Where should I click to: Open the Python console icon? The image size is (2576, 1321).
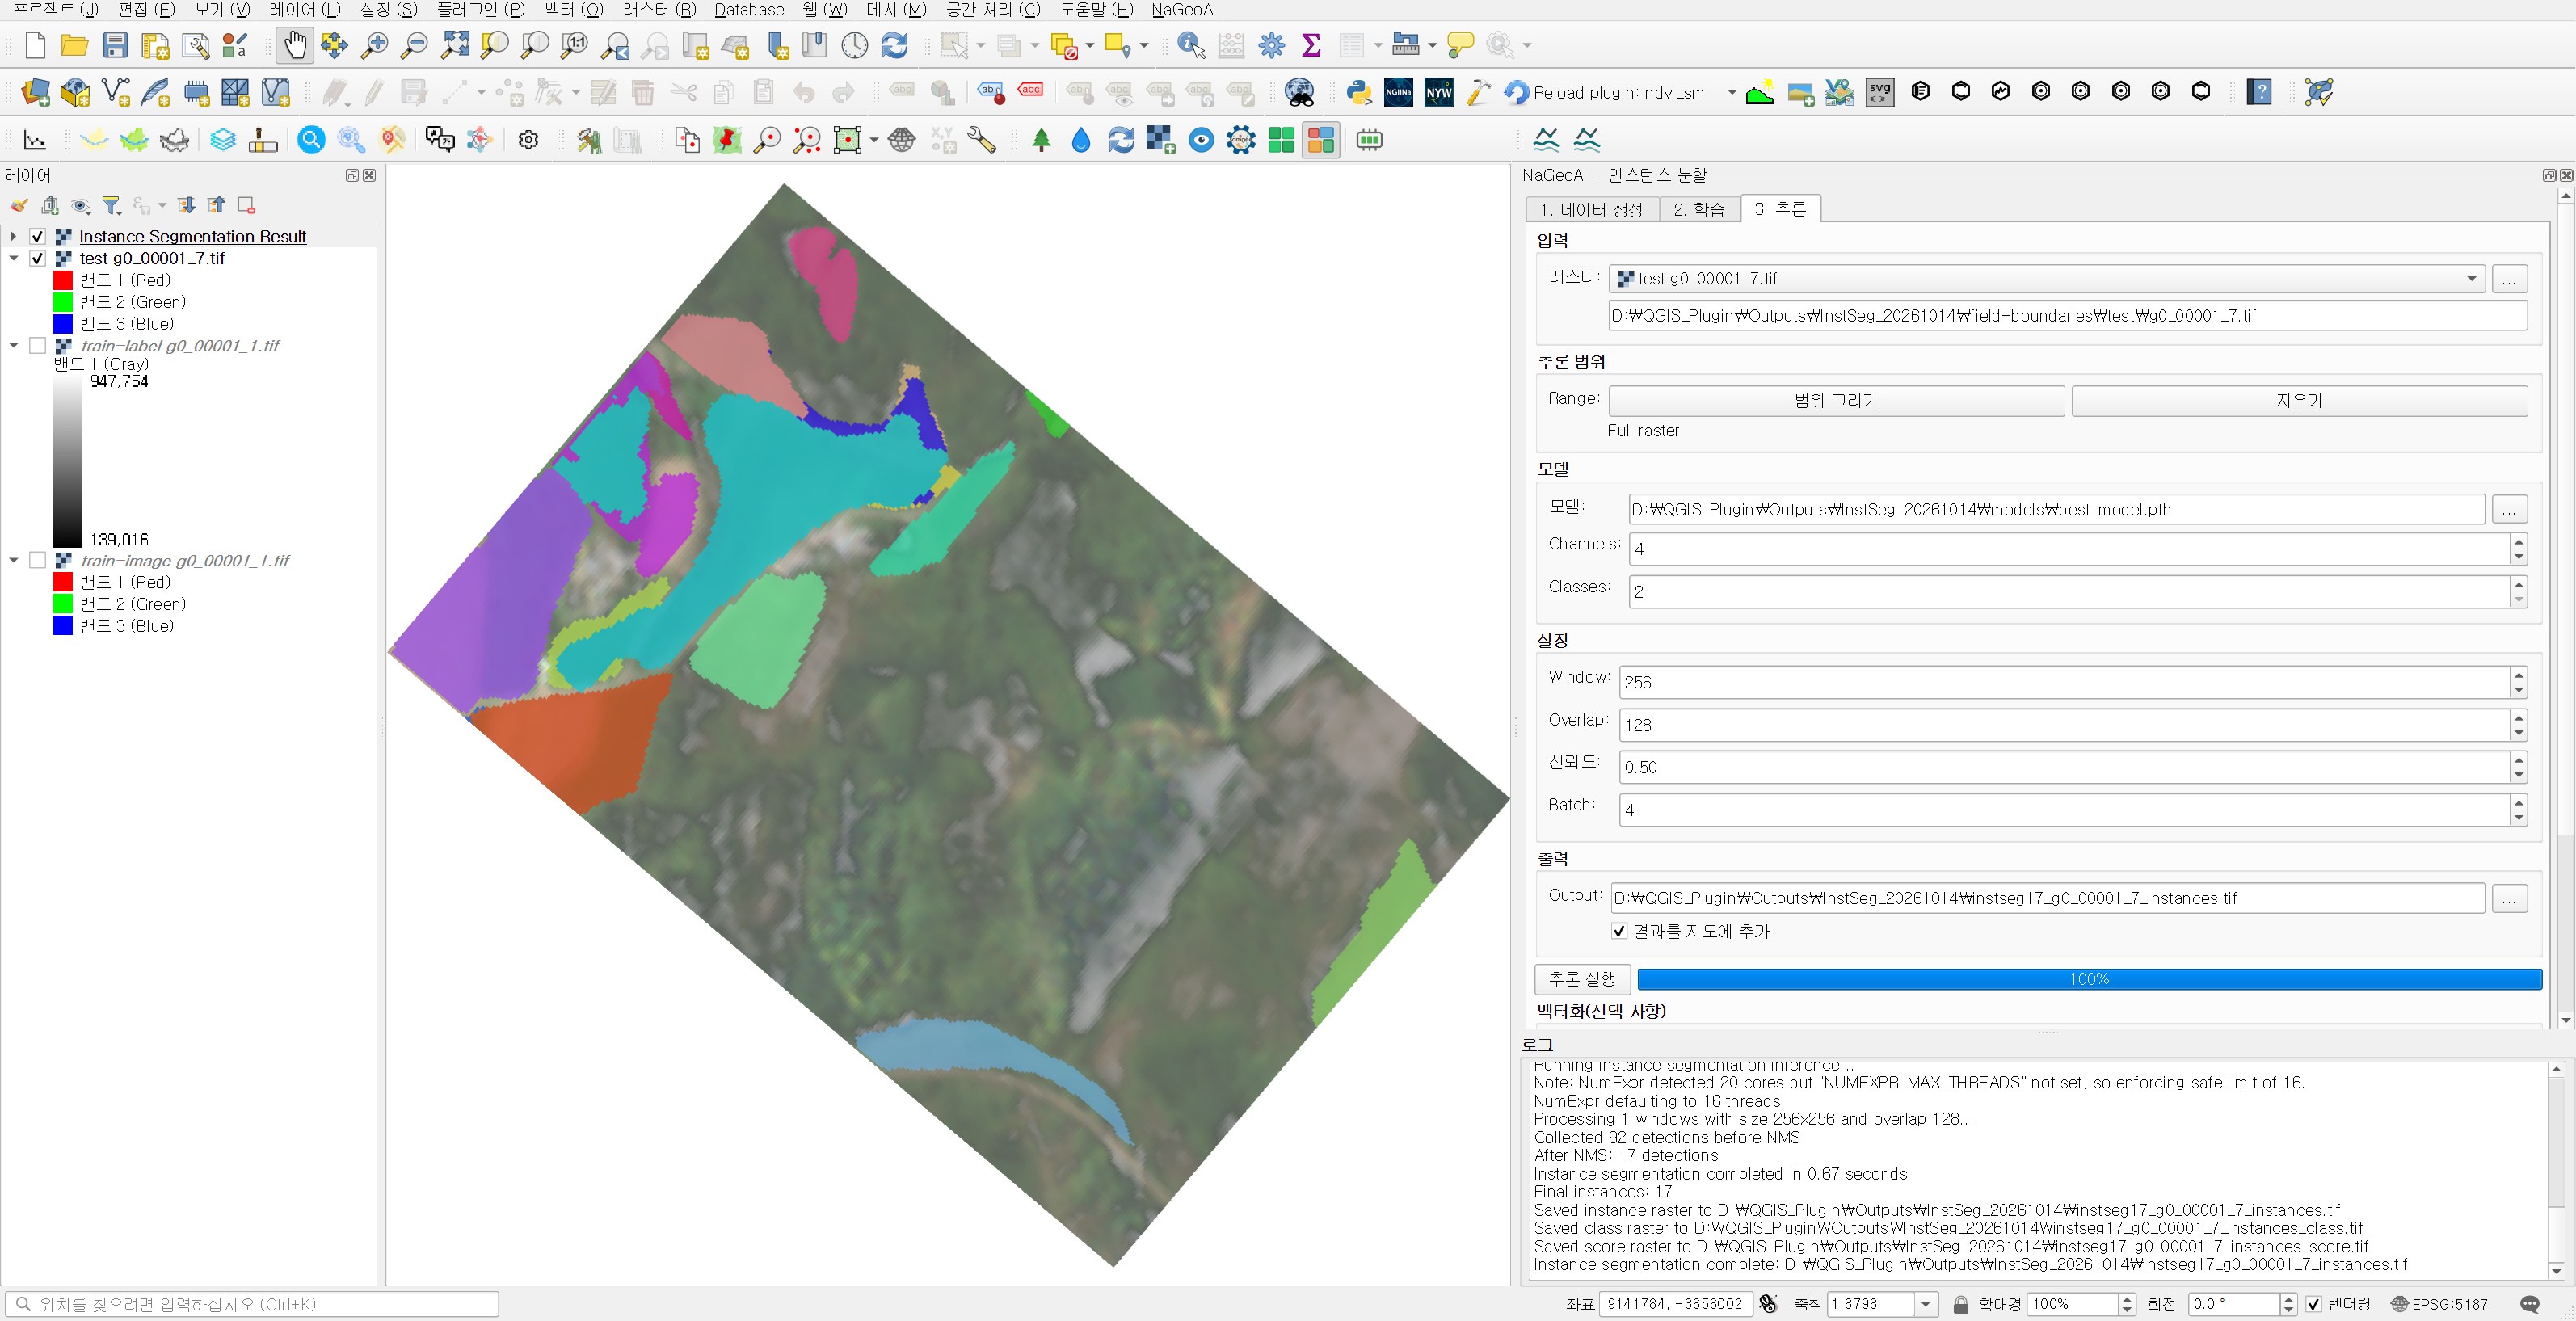pos(1358,92)
